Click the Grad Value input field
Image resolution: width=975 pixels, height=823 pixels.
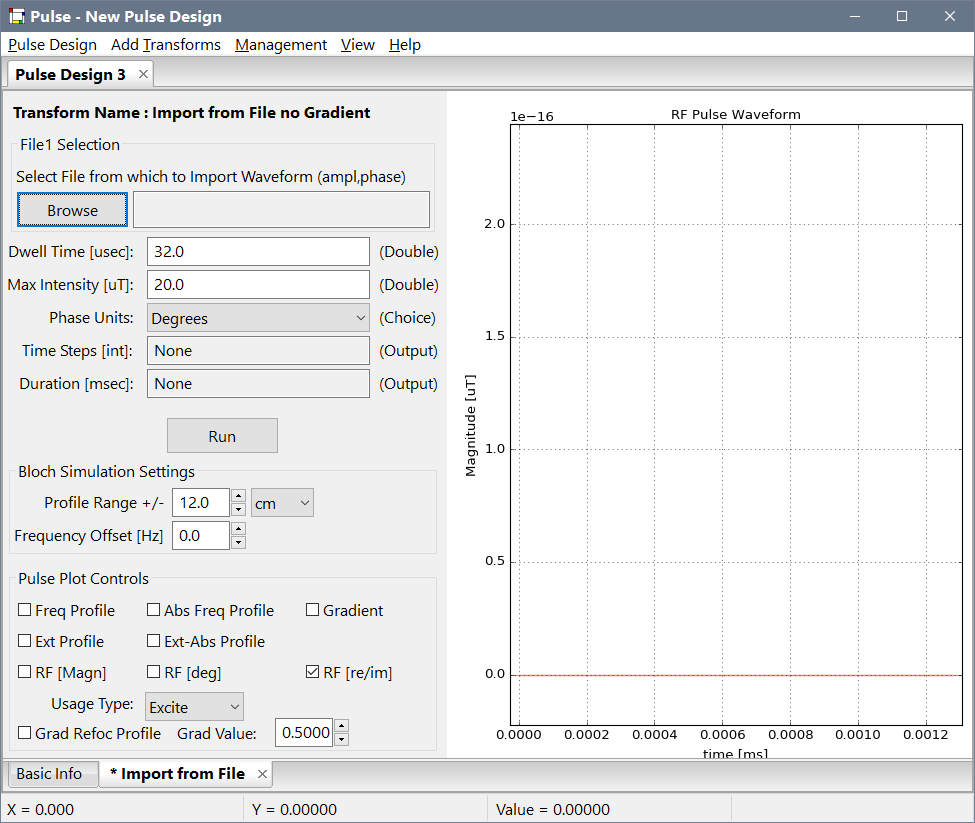pos(304,733)
